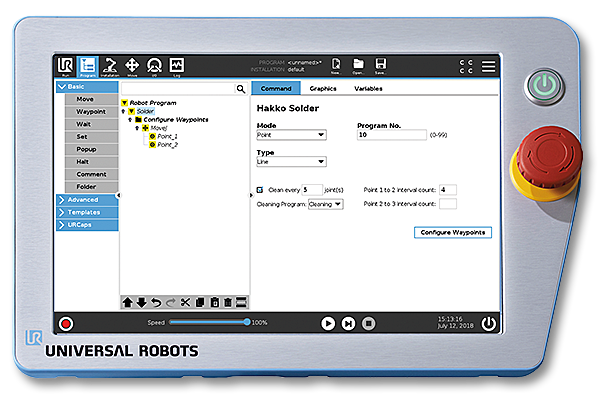Screen dimensions: 600x417
Task: Open the Move arrows icon
Action: click(132, 66)
